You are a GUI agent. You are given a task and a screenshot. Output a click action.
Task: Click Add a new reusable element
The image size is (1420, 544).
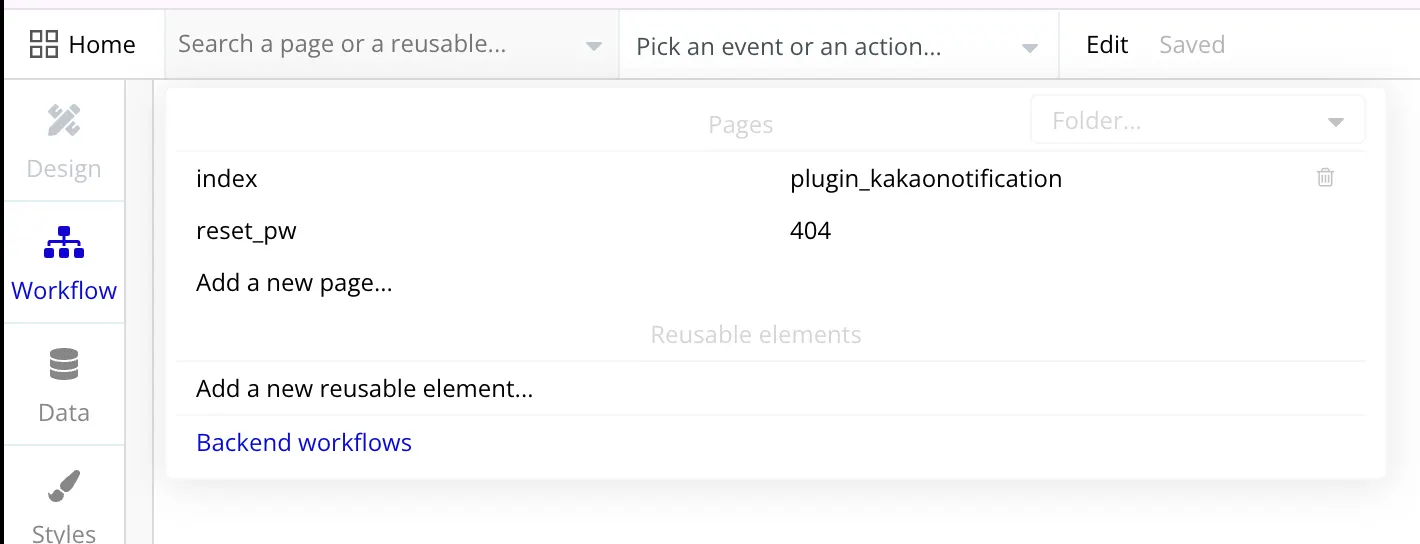tap(364, 389)
